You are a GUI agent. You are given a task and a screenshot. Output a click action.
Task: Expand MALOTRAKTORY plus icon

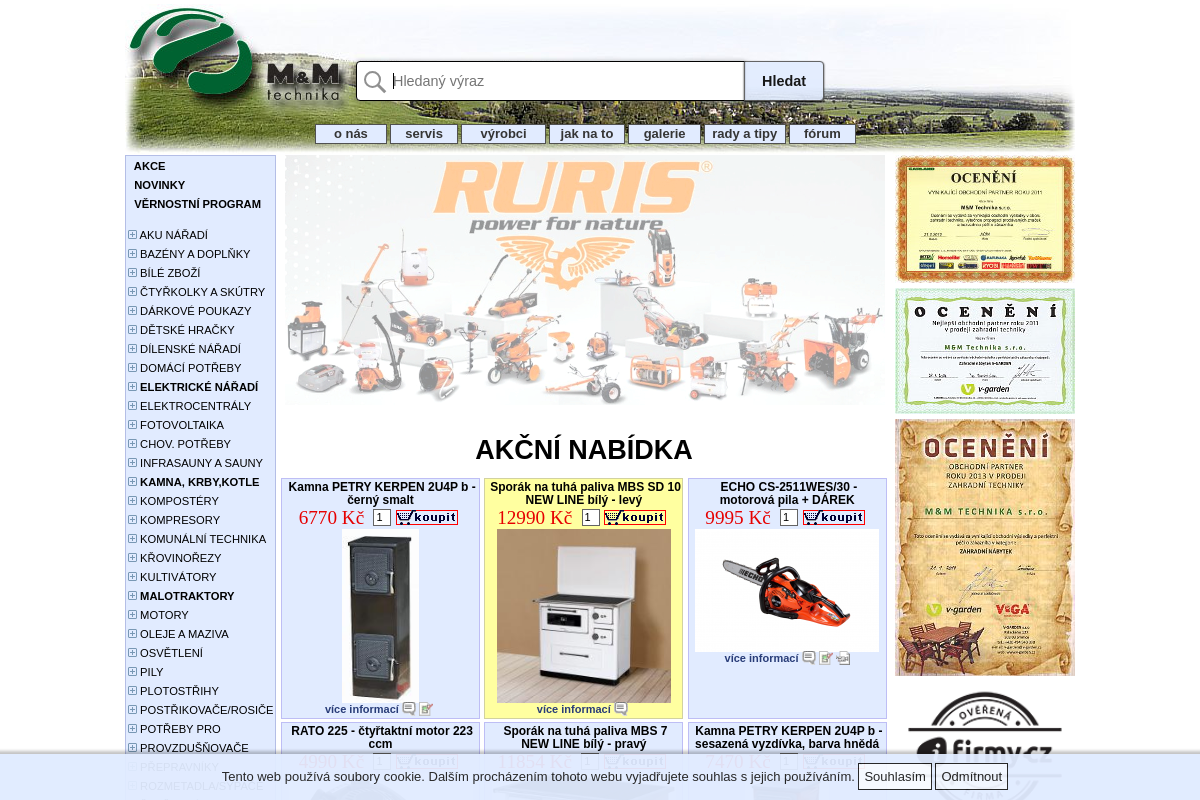(132, 596)
